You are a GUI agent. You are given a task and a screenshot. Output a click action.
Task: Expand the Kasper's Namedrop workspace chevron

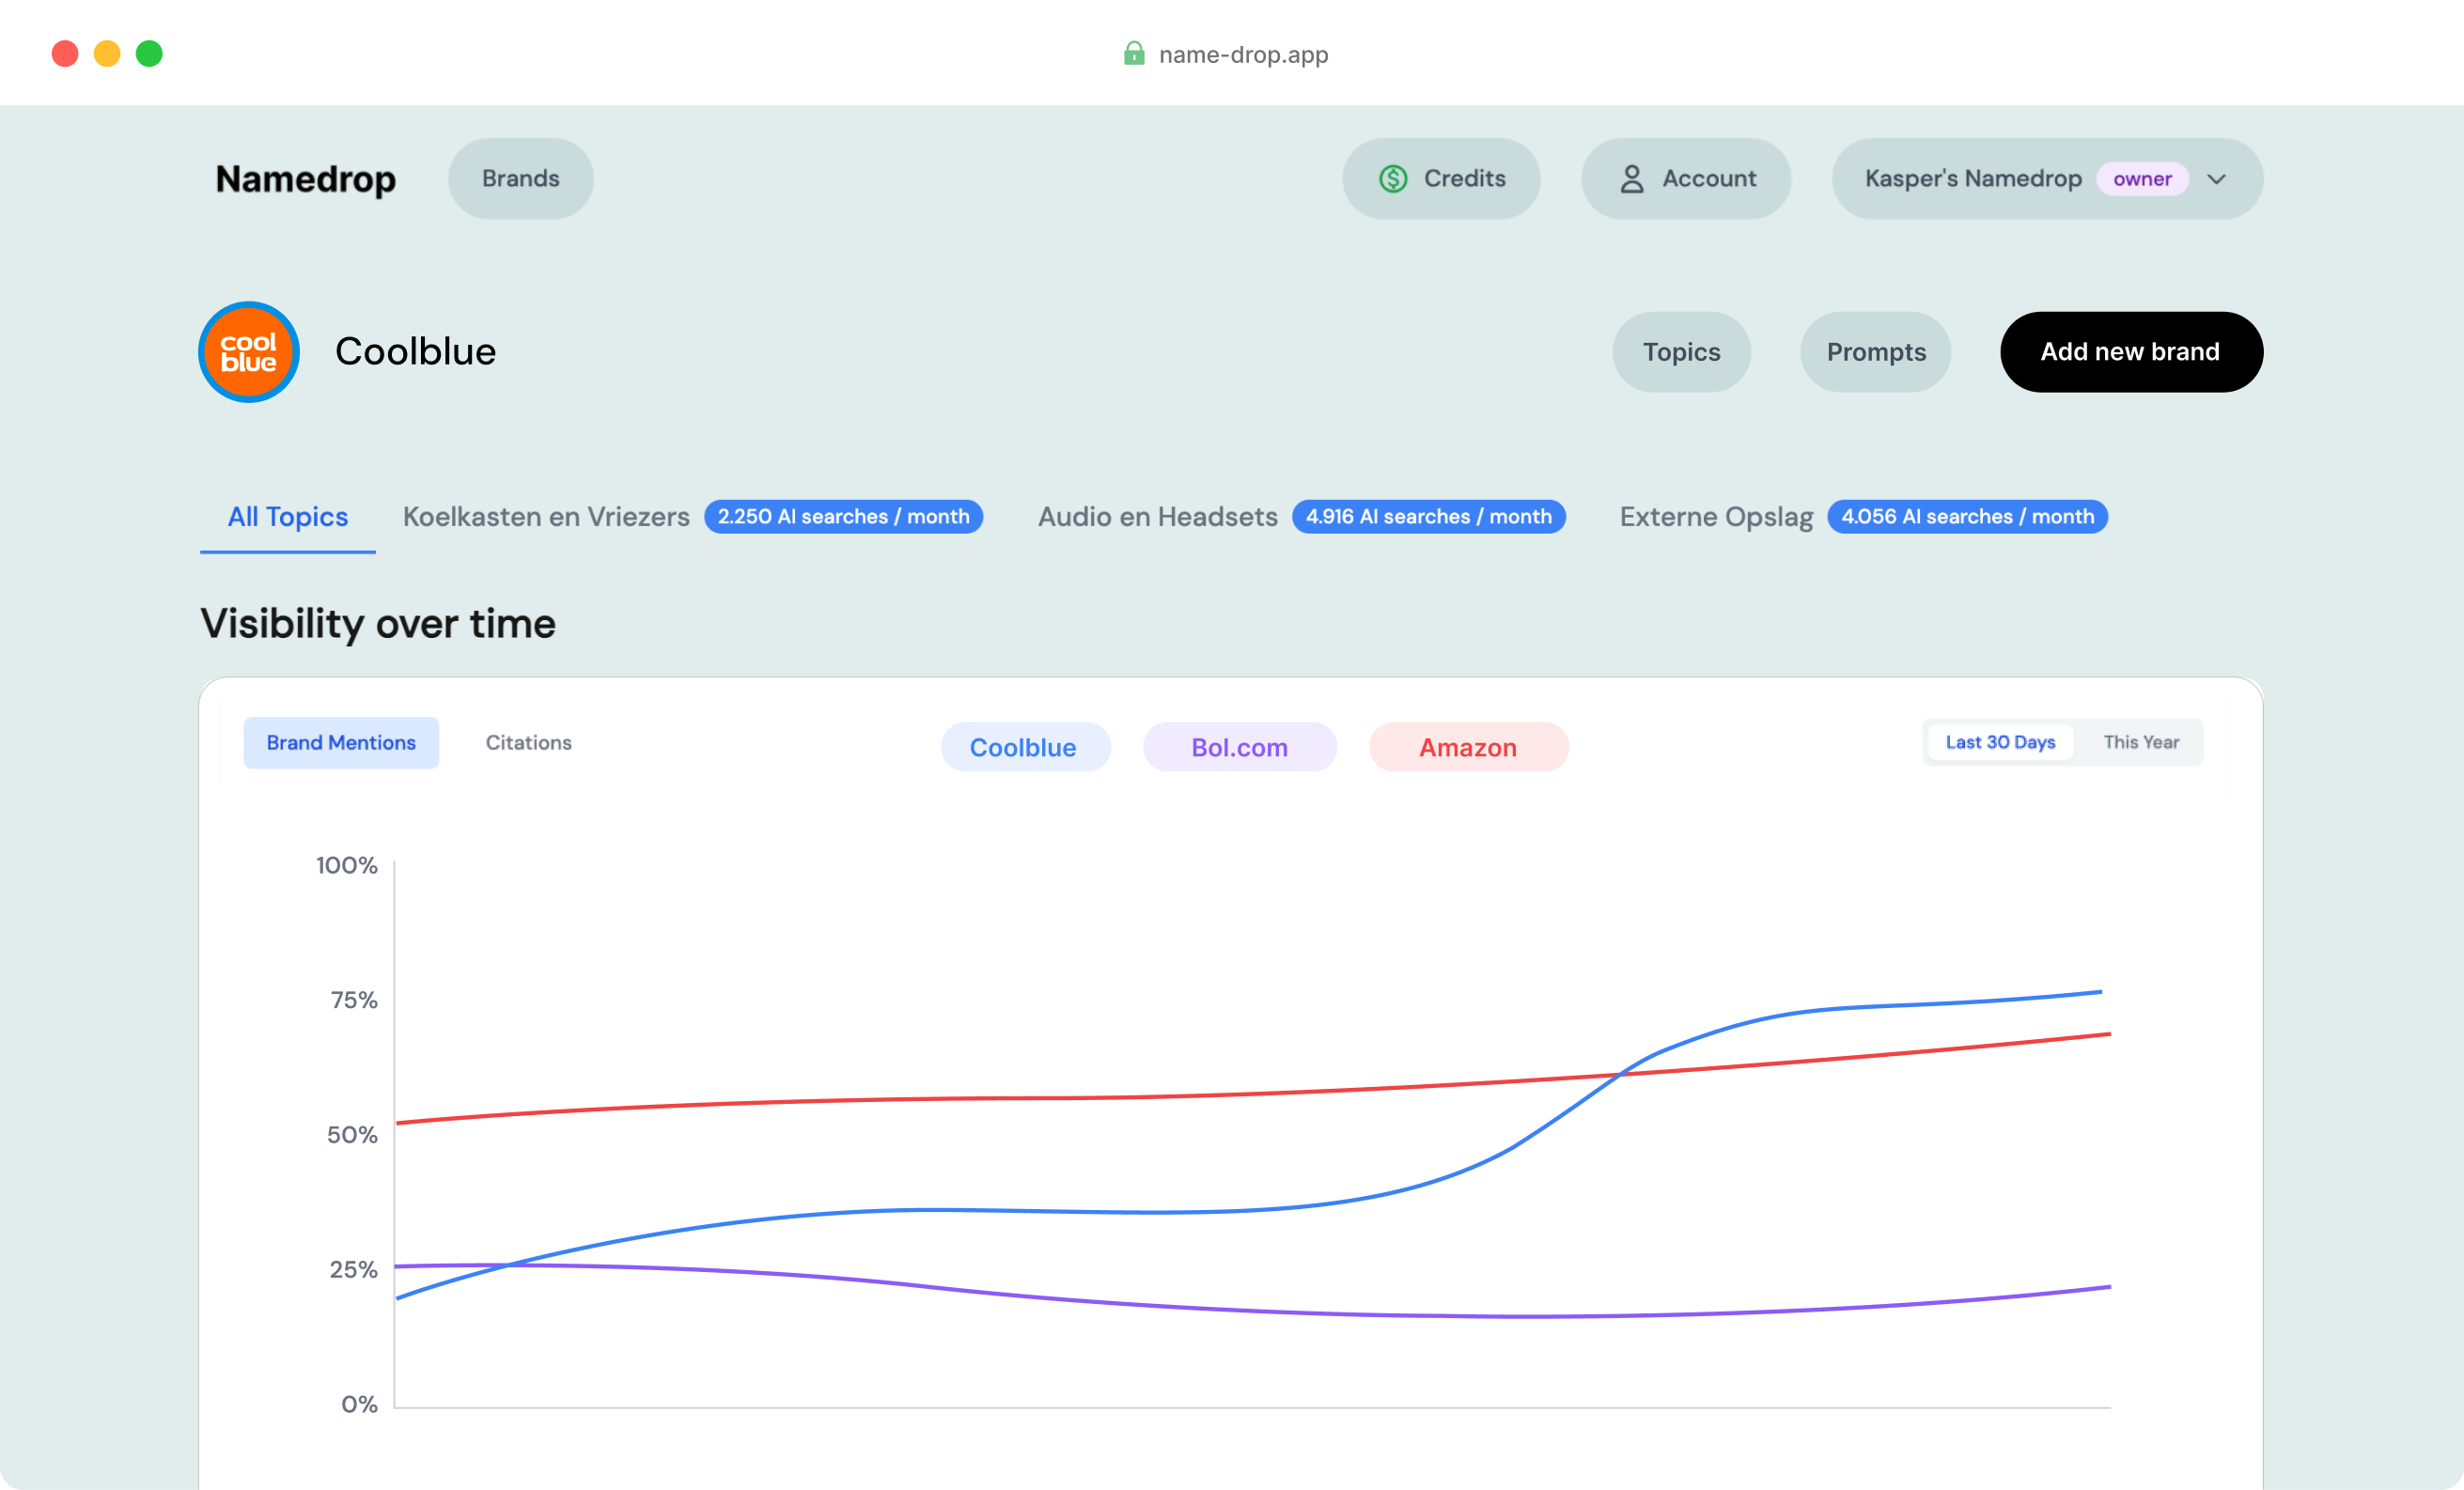coord(2216,179)
